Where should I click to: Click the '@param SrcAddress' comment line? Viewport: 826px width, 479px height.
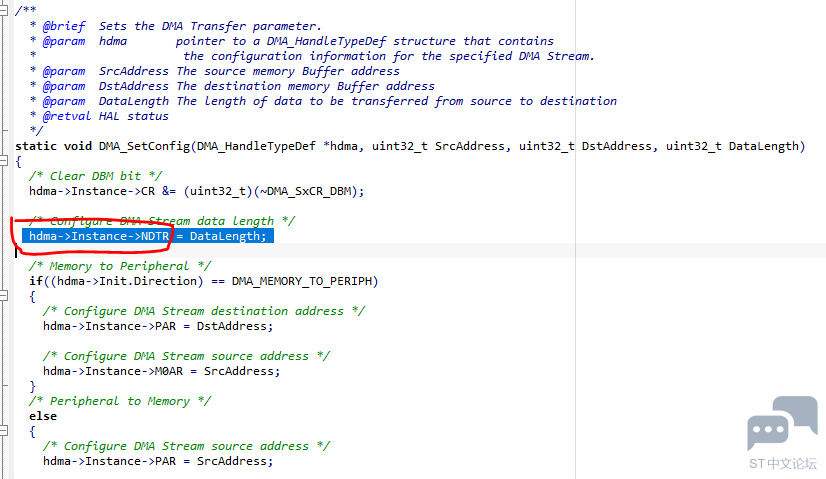click(215, 71)
